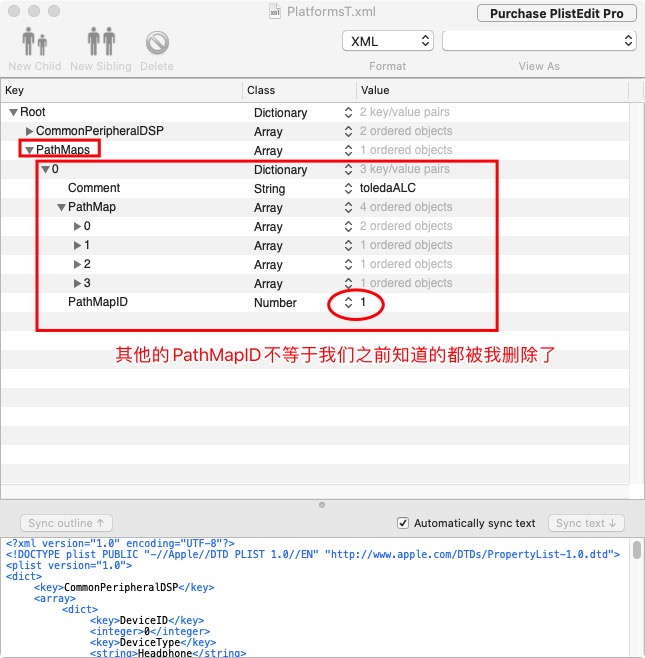Expand PathMap item 2
The height and width of the screenshot is (658, 645).
pos(77,264)
